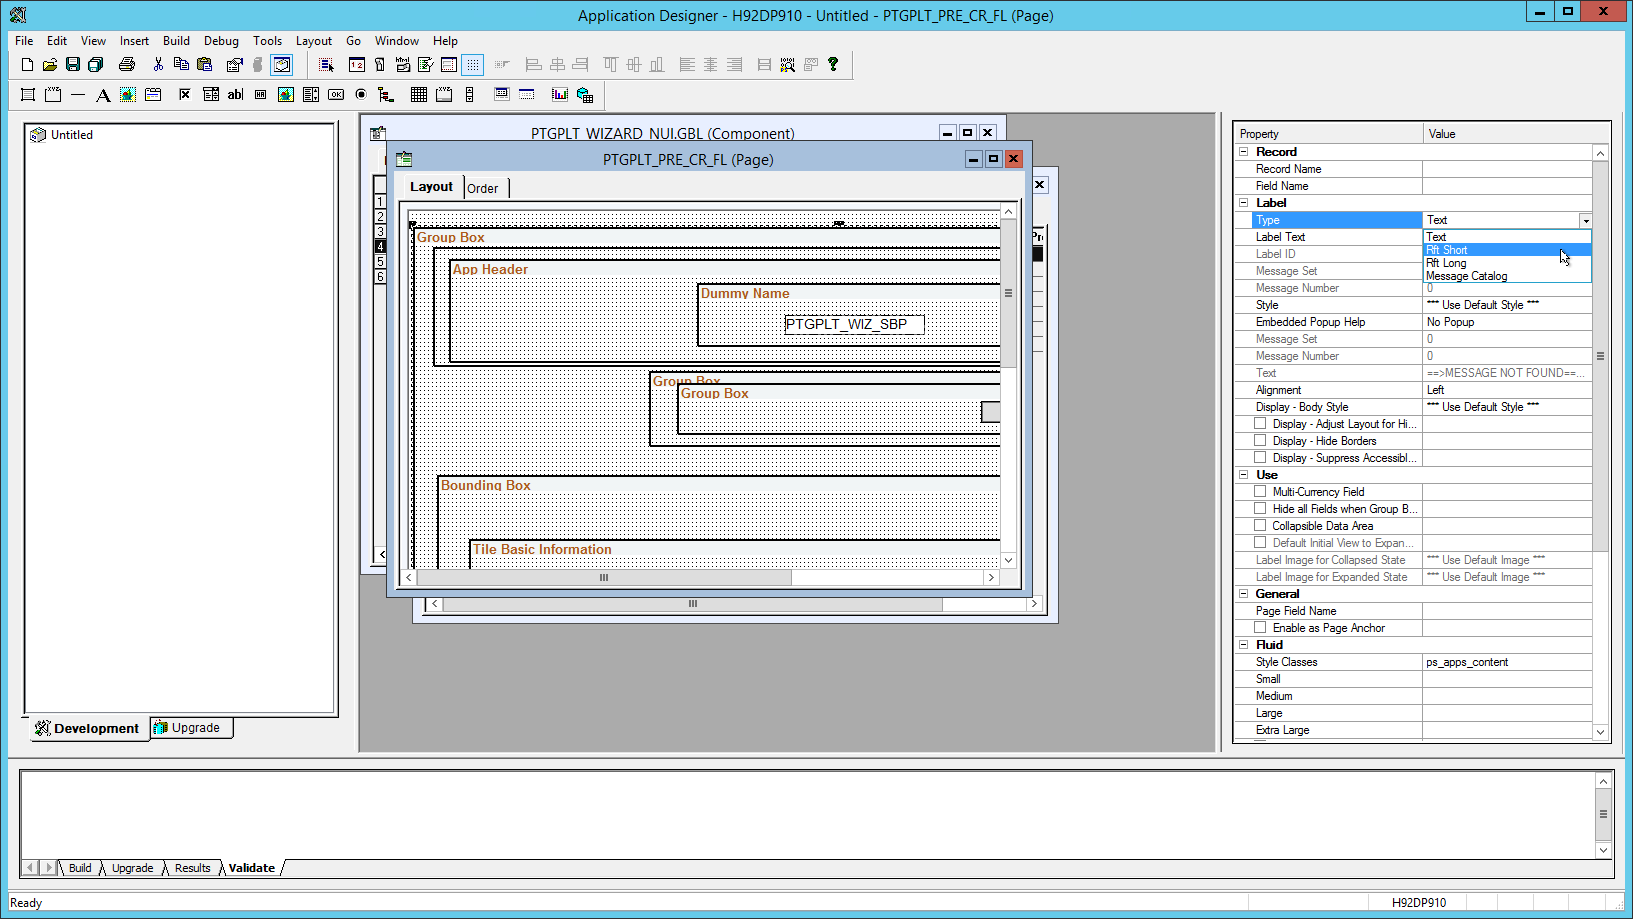
Task: Check Display - Hide Borders option
Action: pyautogui.click(x=1260, y=441)
